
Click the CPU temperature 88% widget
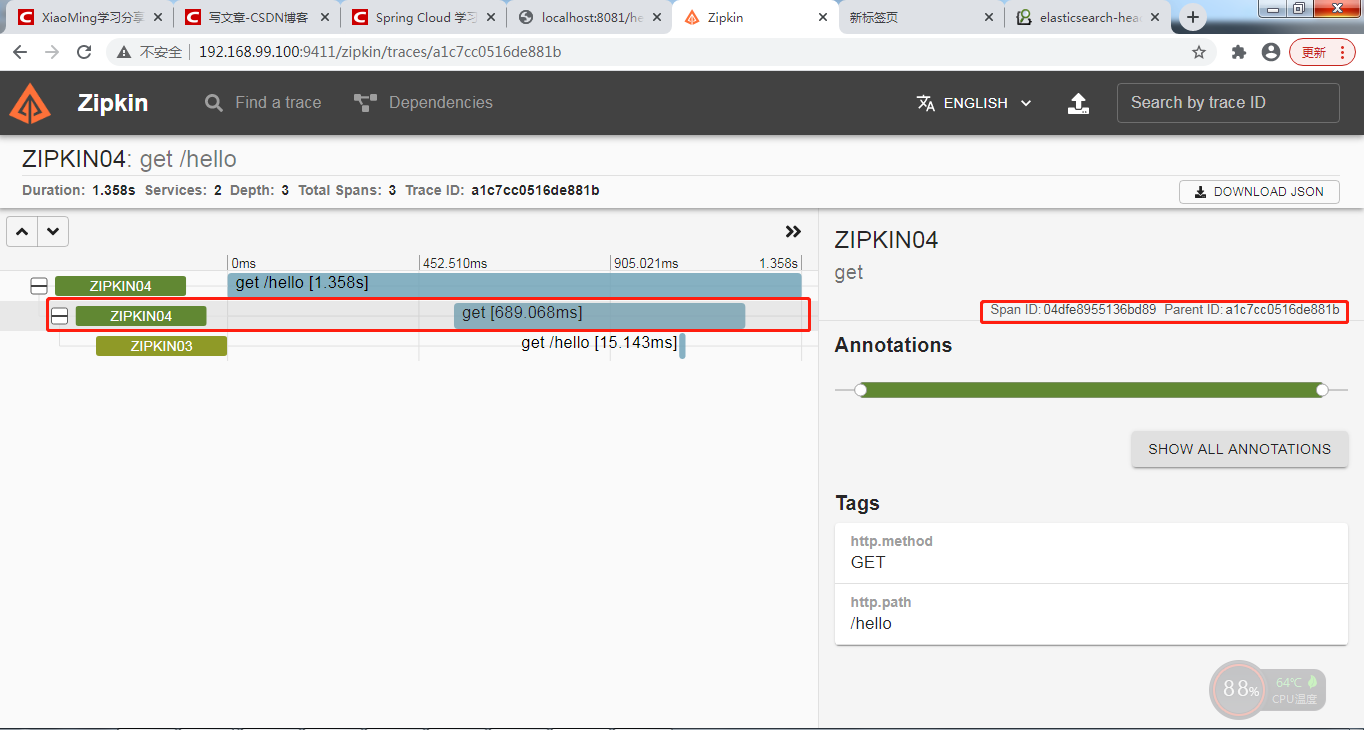[1268, 689]
